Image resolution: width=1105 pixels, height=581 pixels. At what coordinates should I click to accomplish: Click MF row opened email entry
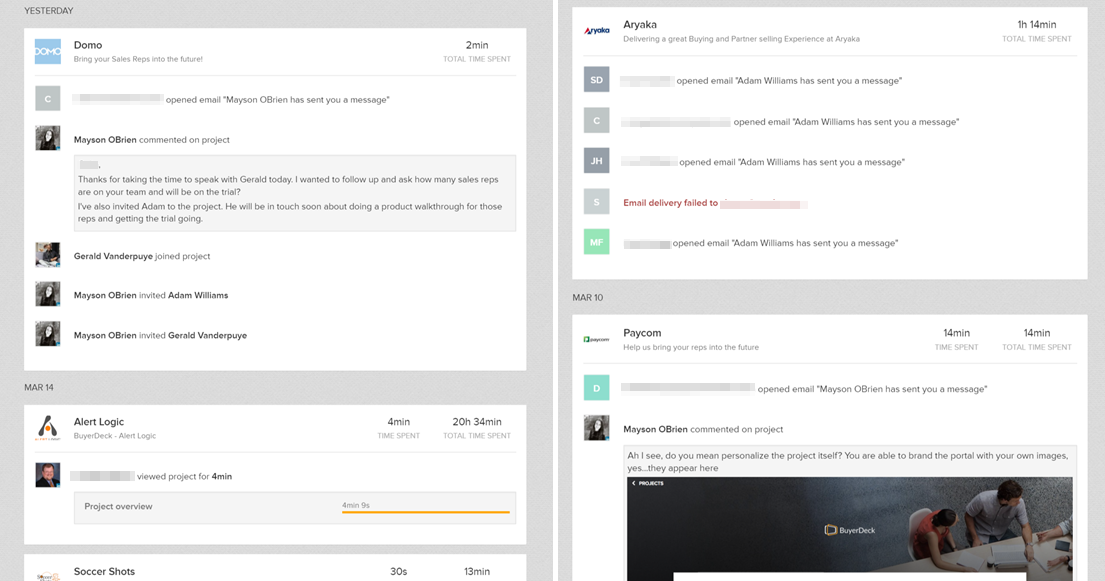click(785, 243)
